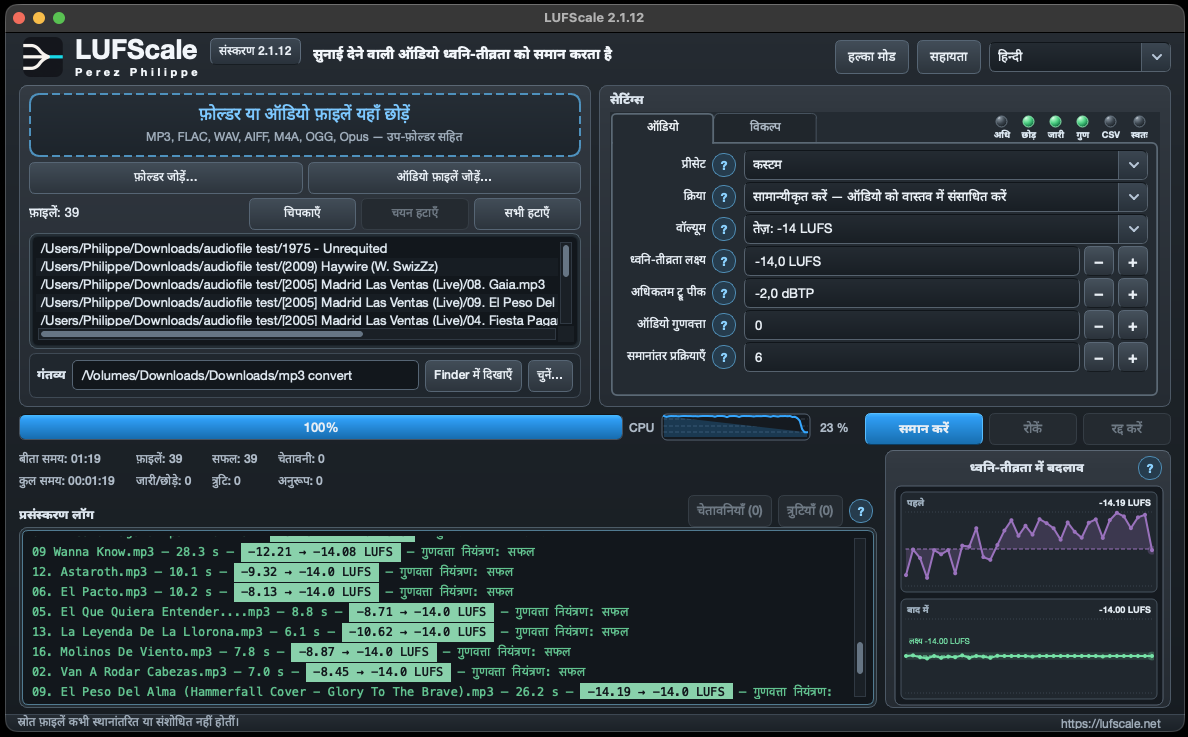The height and width of the screenshot is (737, 1188).
Task: Increase अधिकतम ट्रू पीक with plus button
Action: click(1133, 294)
